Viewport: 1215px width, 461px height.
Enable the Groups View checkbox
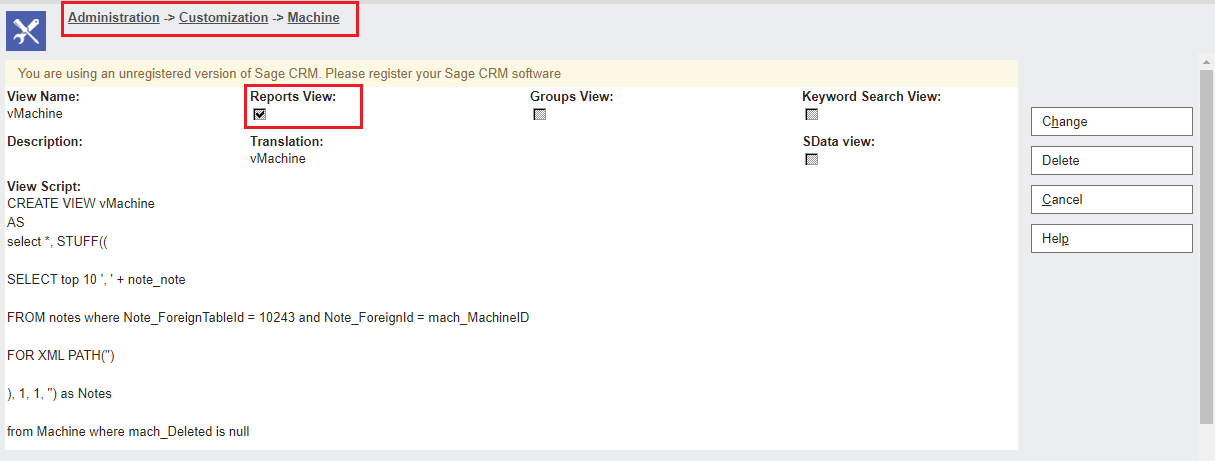[x=540, y=115]
